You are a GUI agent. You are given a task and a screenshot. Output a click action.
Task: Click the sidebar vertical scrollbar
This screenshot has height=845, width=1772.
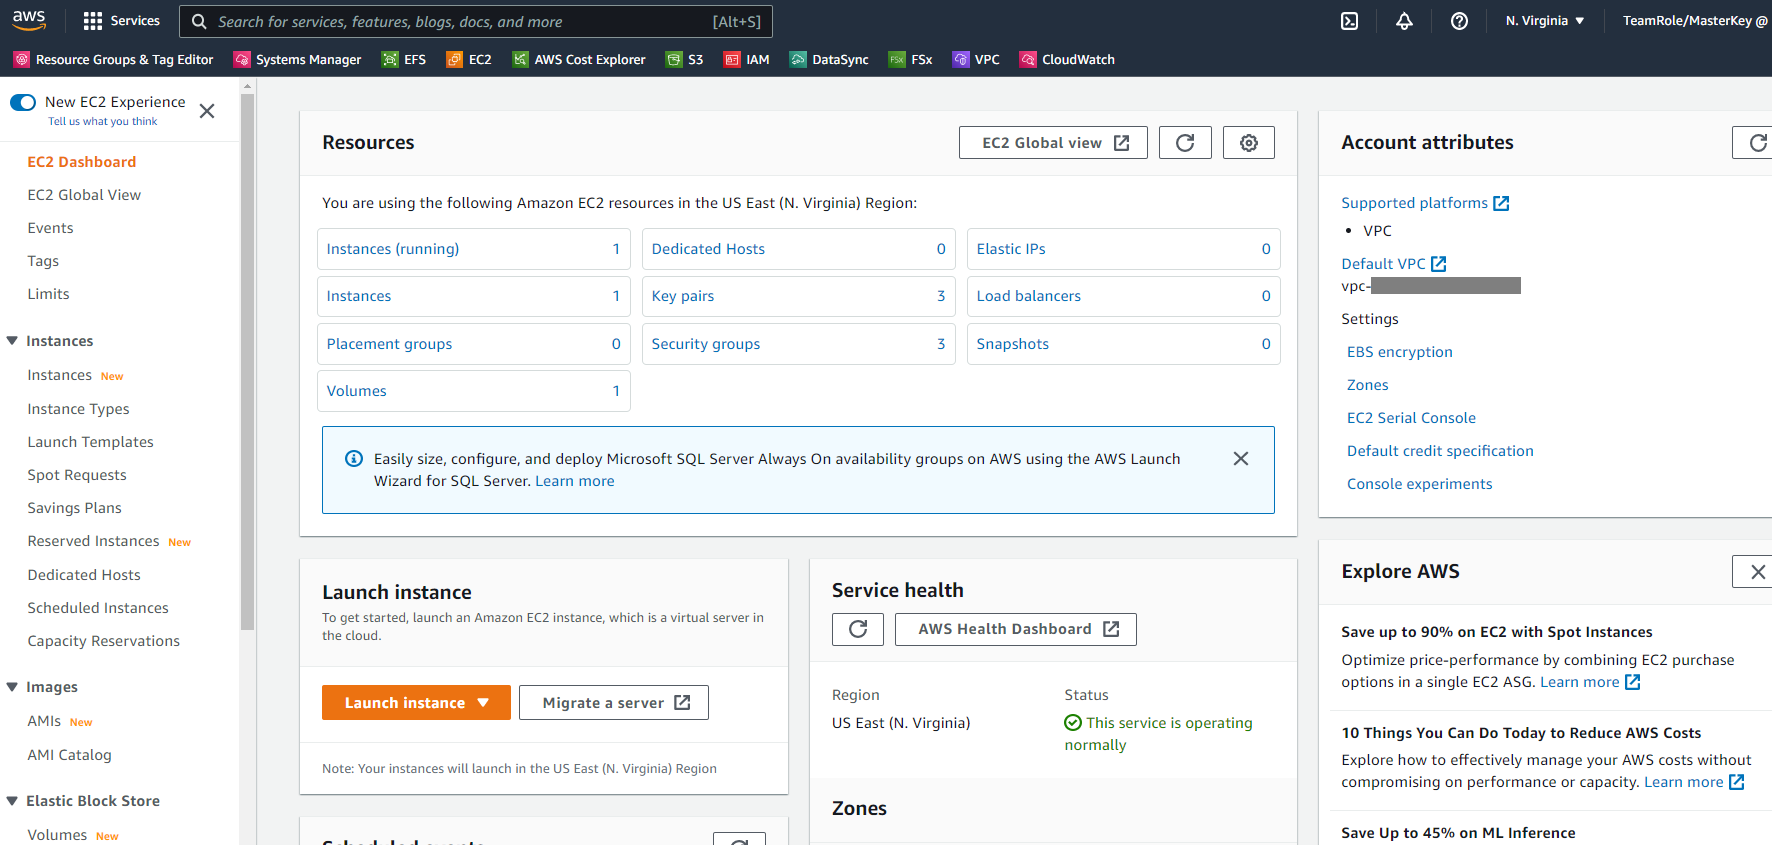247,362
